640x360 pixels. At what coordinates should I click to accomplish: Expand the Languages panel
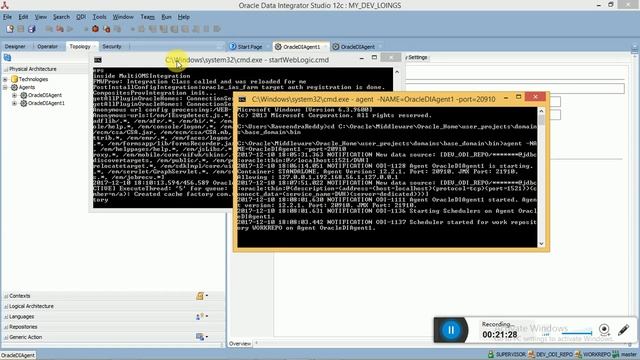[6, 317]
